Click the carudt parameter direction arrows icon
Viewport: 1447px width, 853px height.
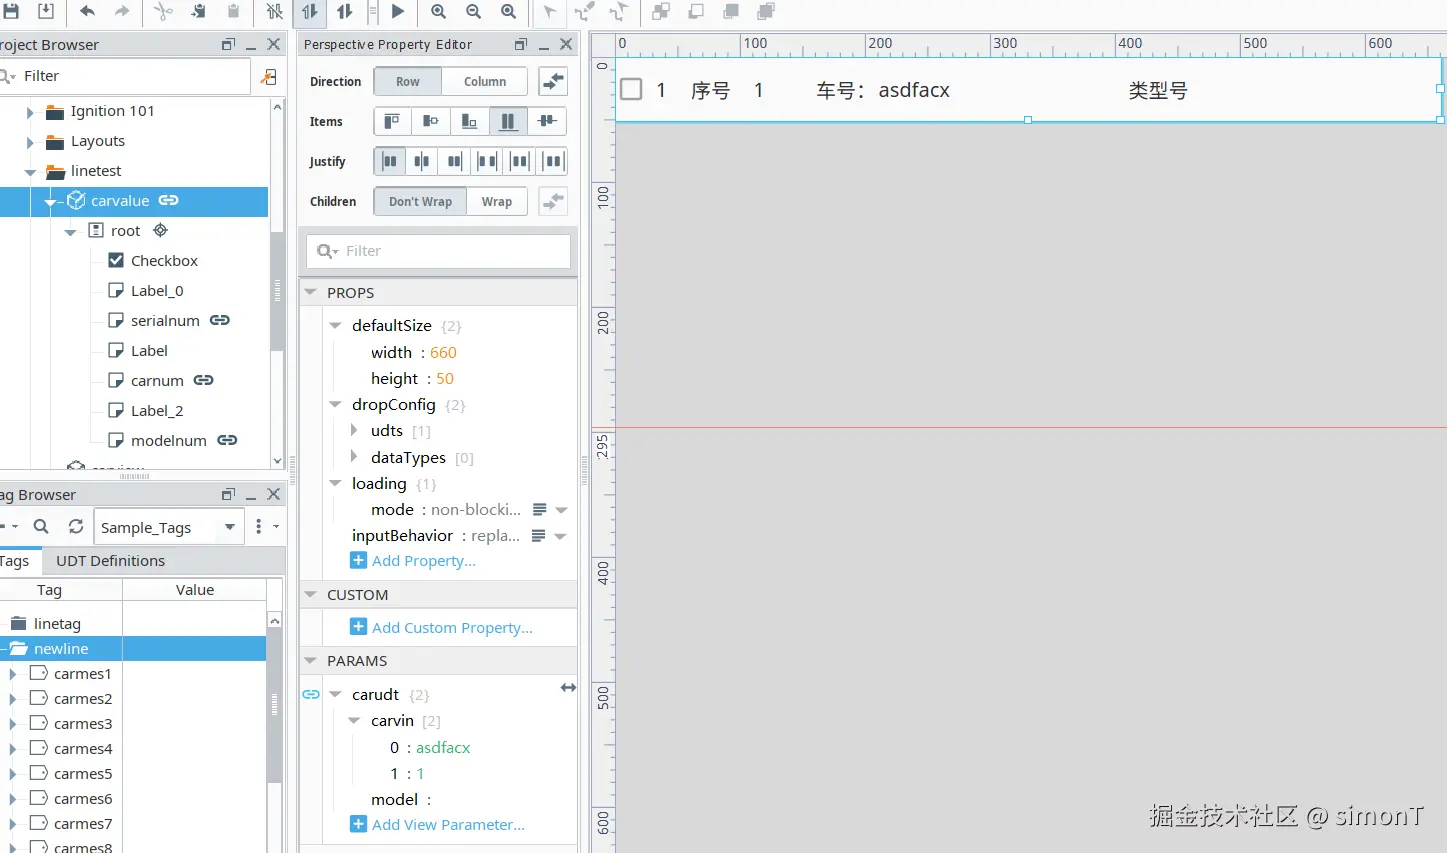pyautogui.click(x=568, y=687)
